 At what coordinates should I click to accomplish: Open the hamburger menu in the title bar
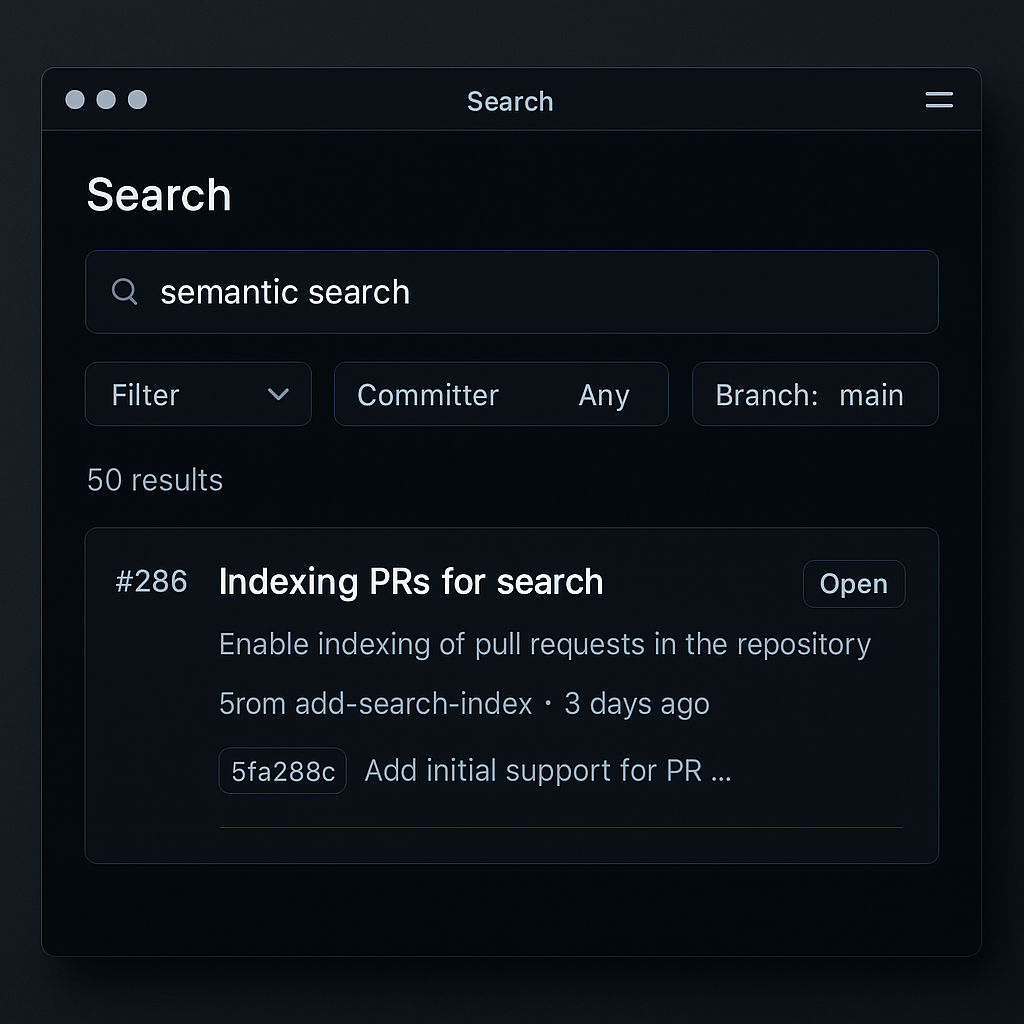[x=938, y=100]
